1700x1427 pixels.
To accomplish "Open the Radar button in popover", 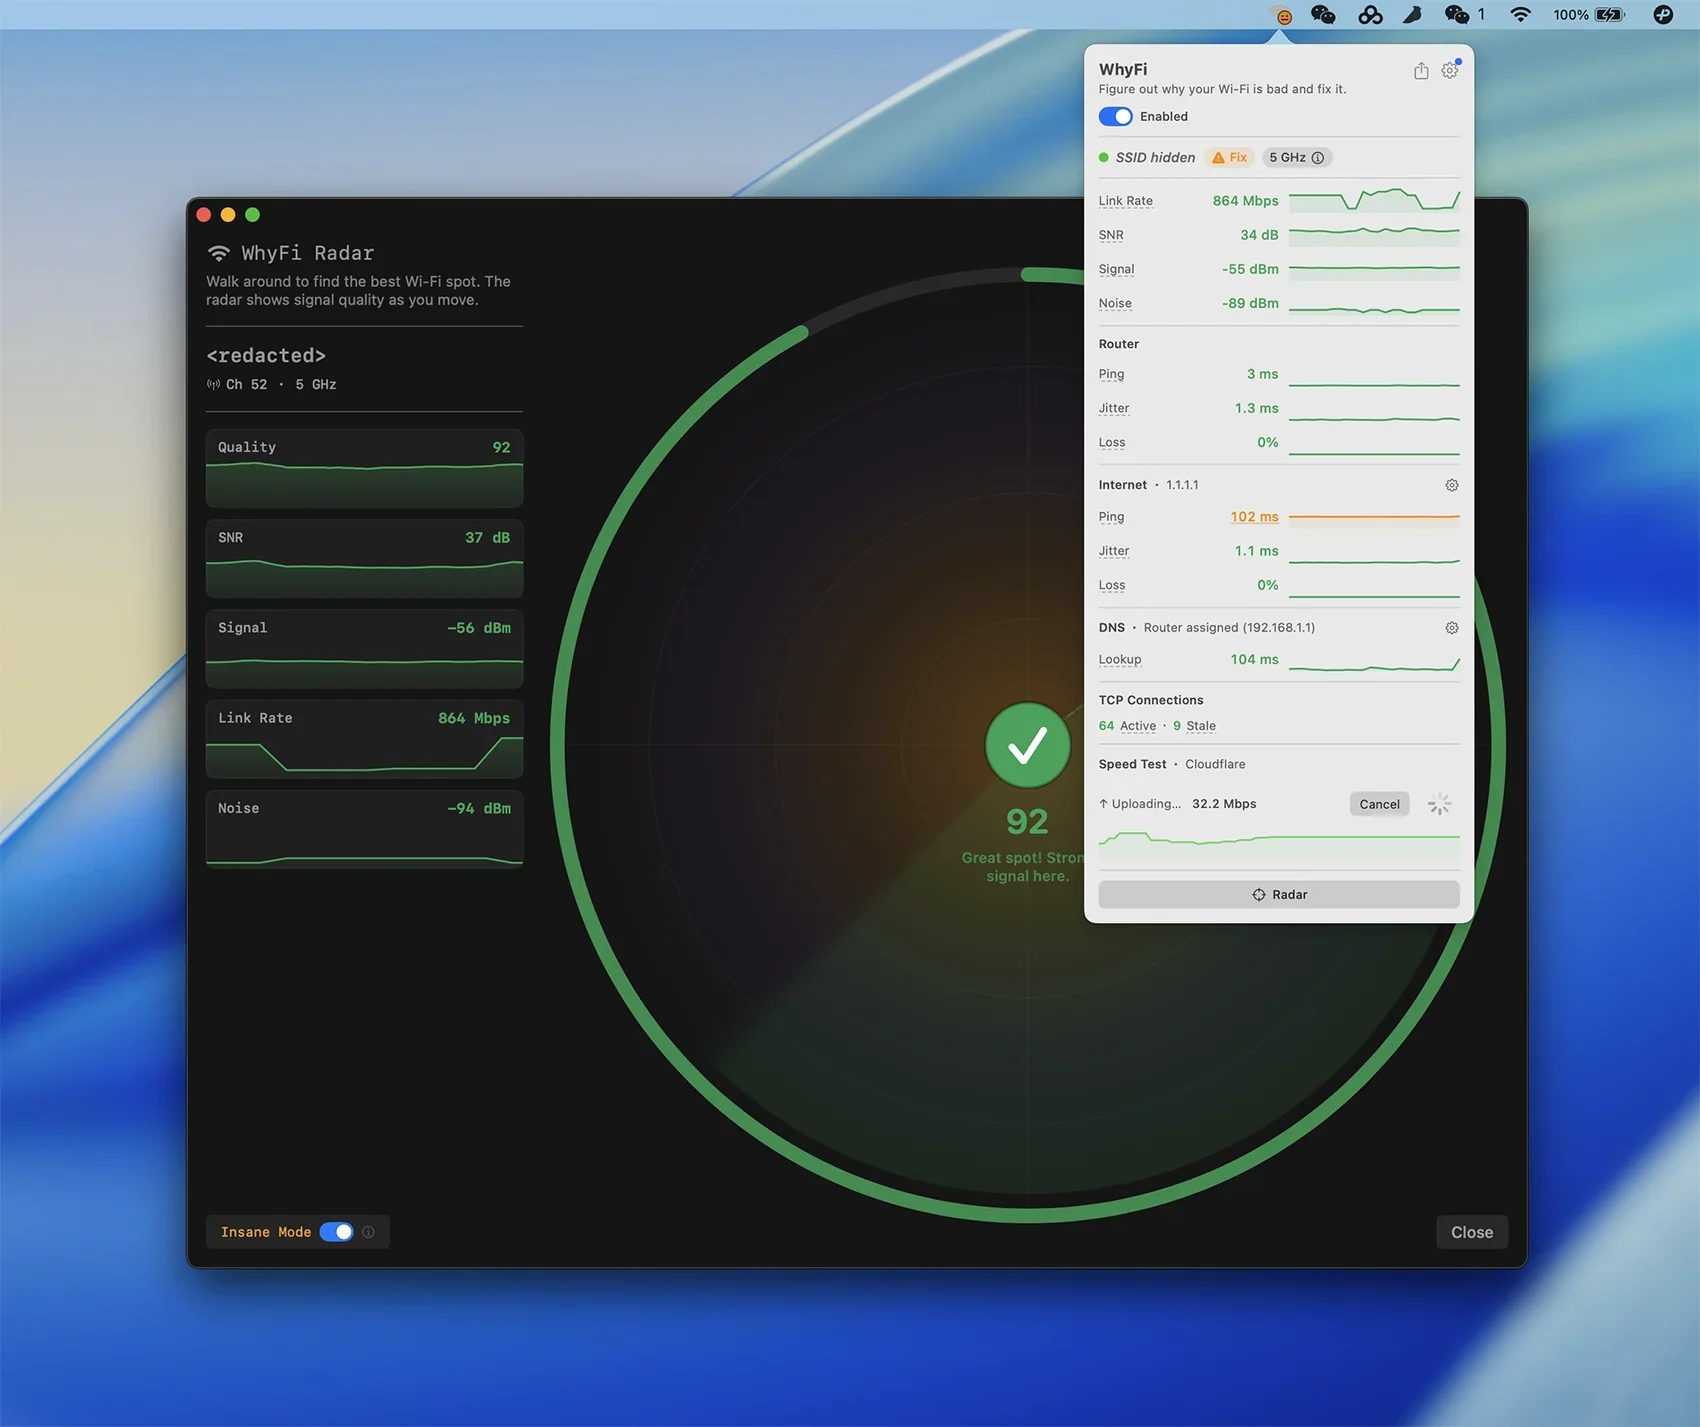I will [x=1278, y=895].
